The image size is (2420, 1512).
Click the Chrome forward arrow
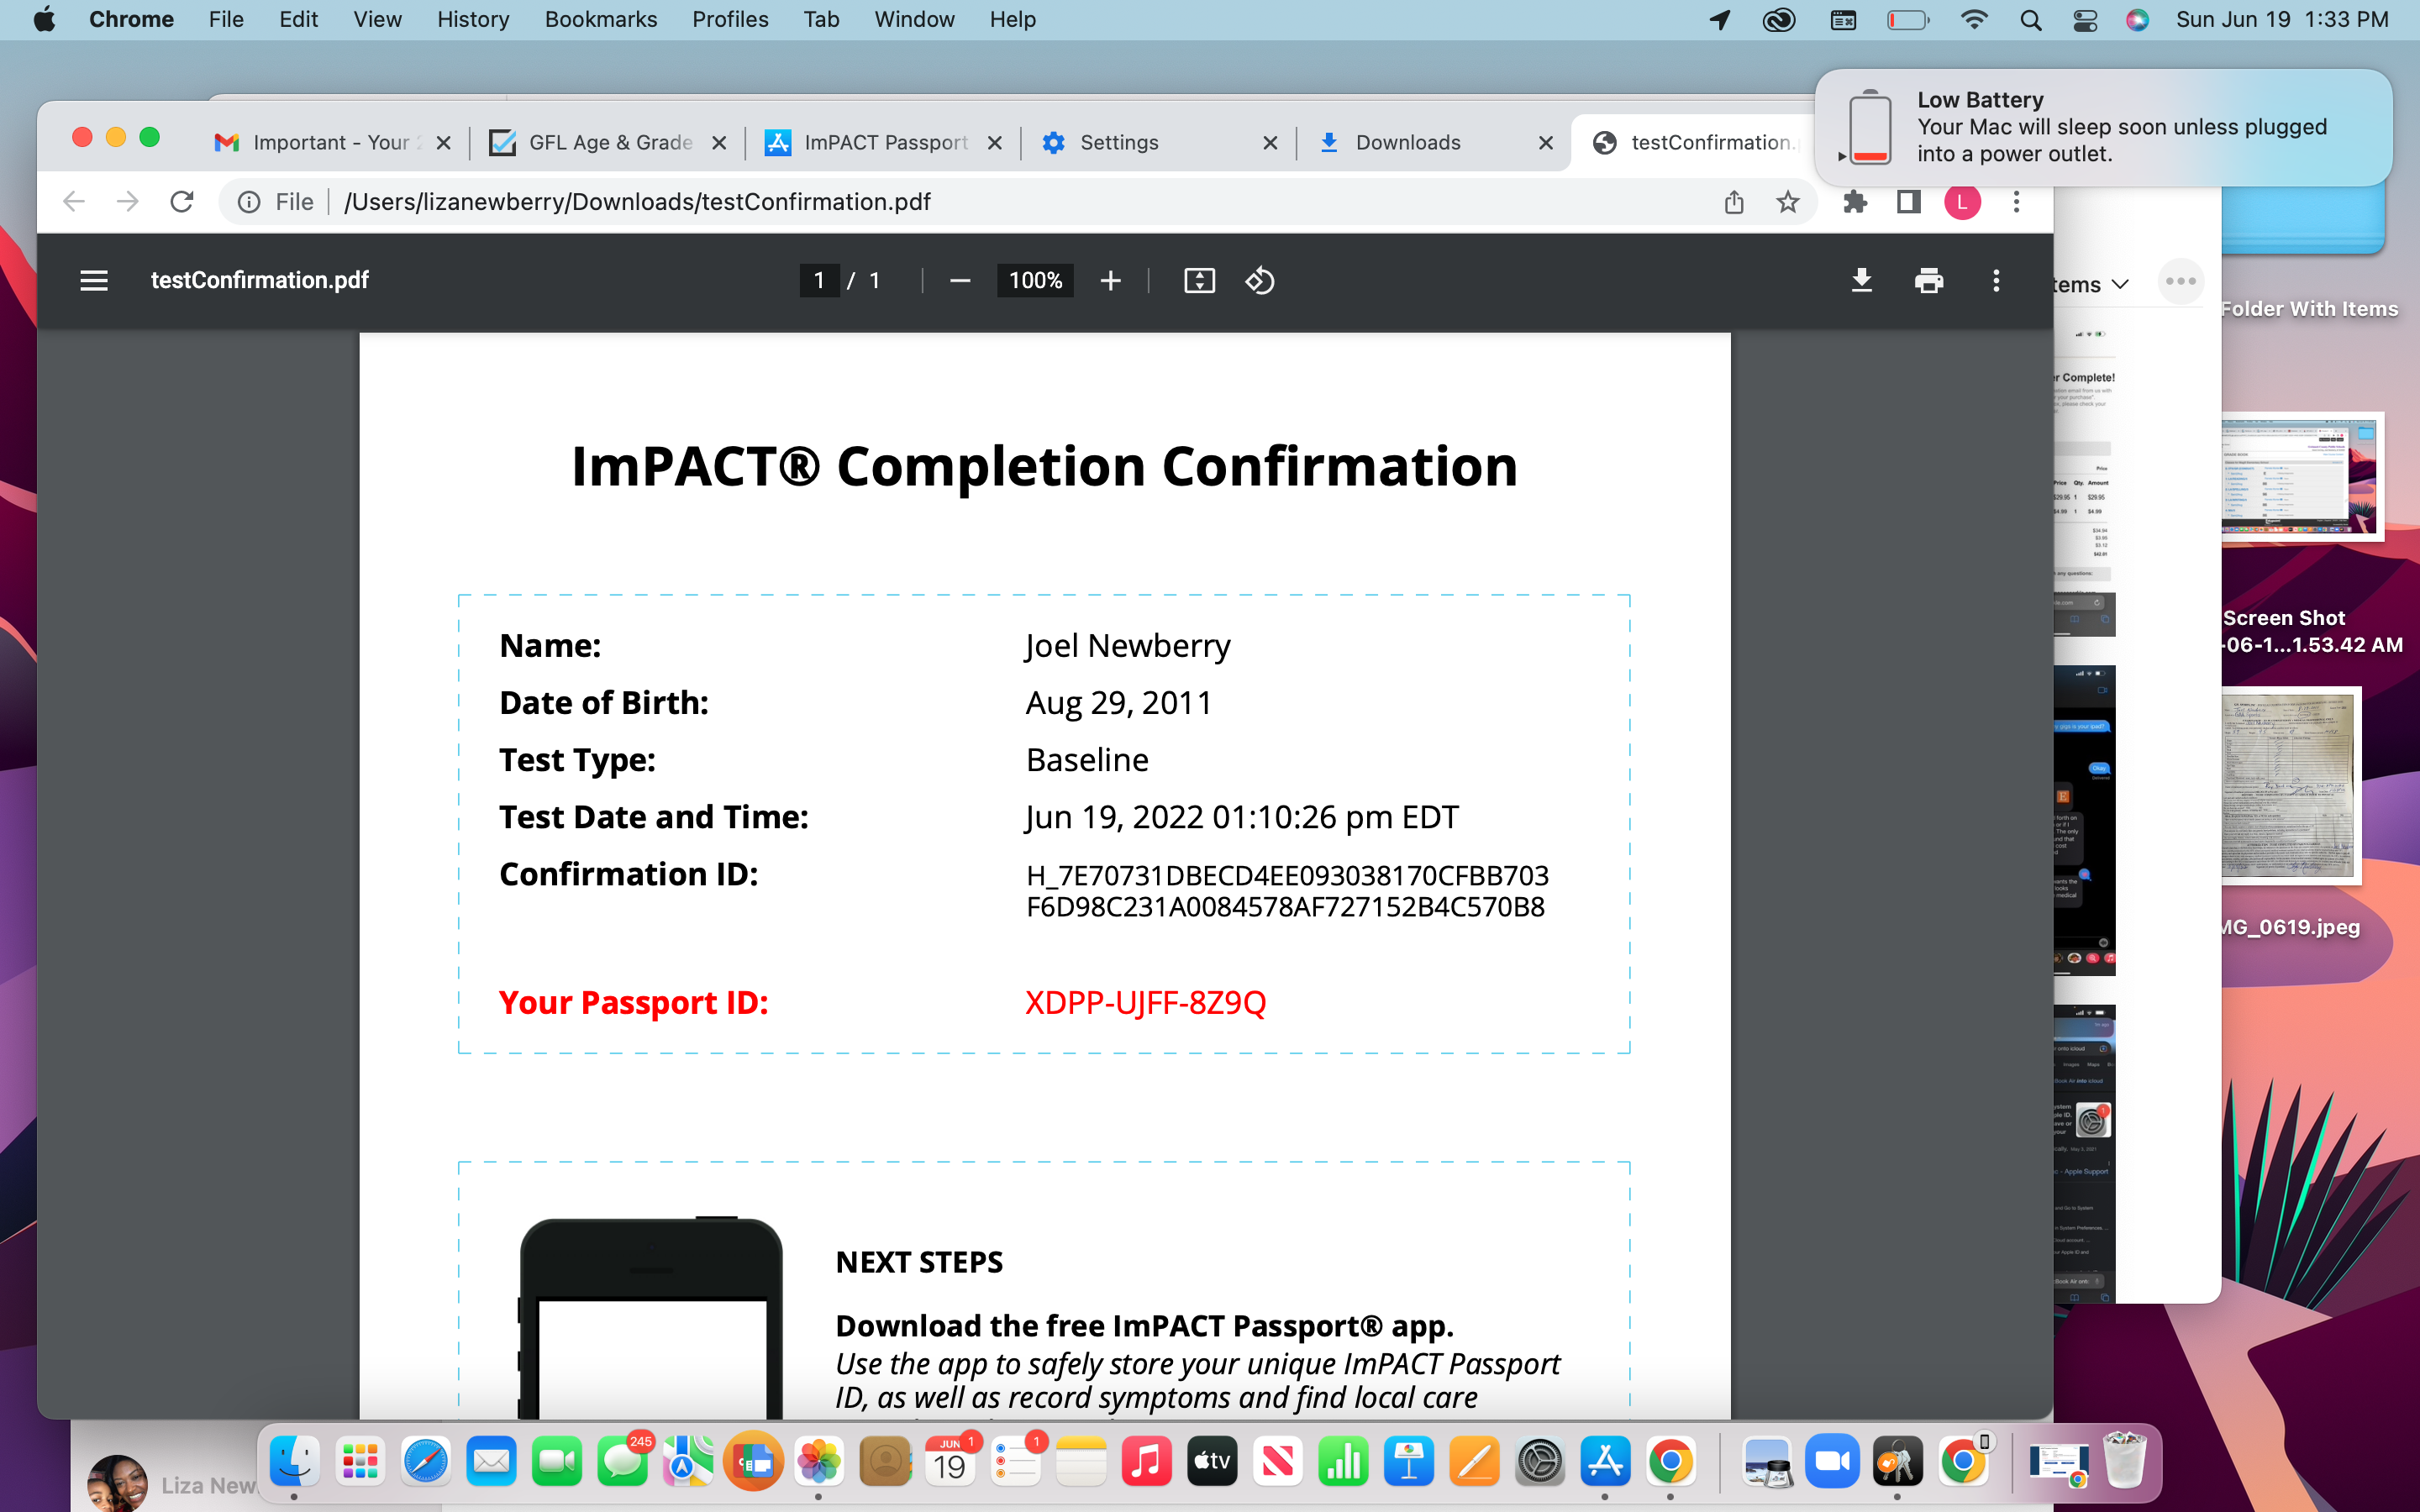(x=127, y=202)
